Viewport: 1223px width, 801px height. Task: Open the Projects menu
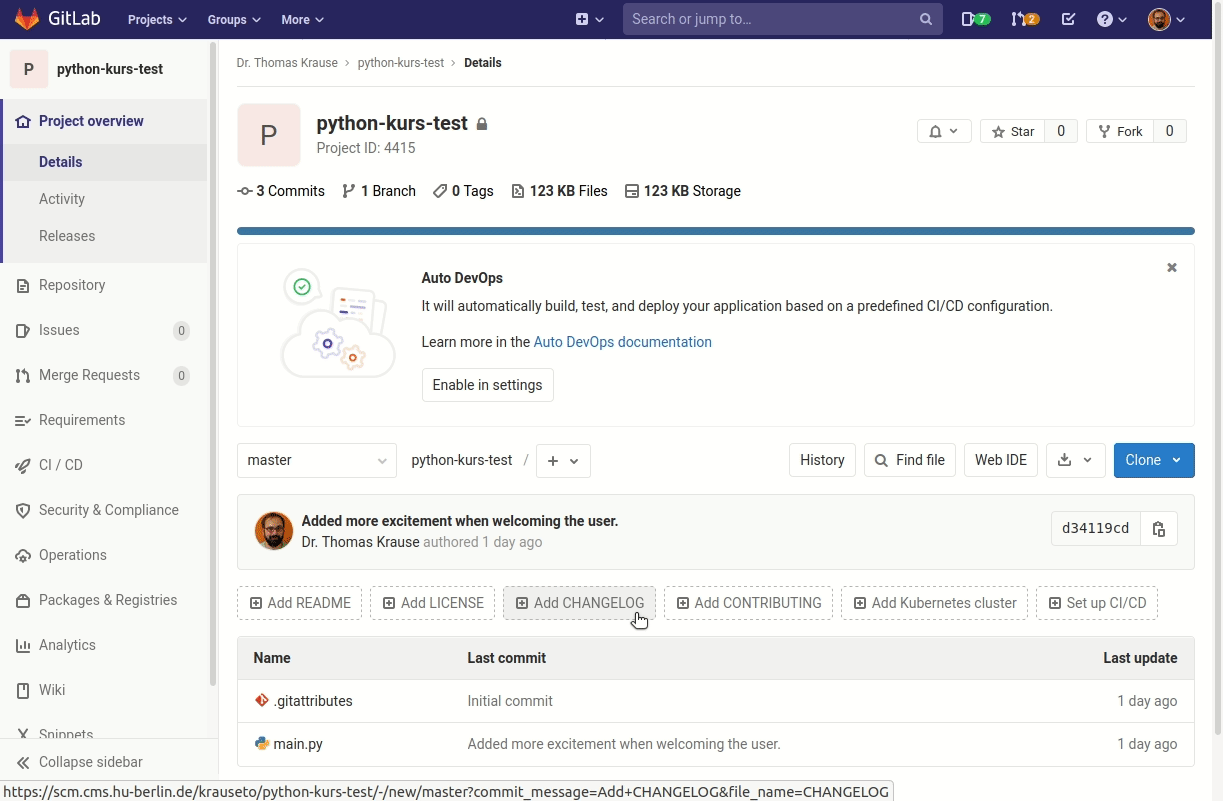click(157, 19)
